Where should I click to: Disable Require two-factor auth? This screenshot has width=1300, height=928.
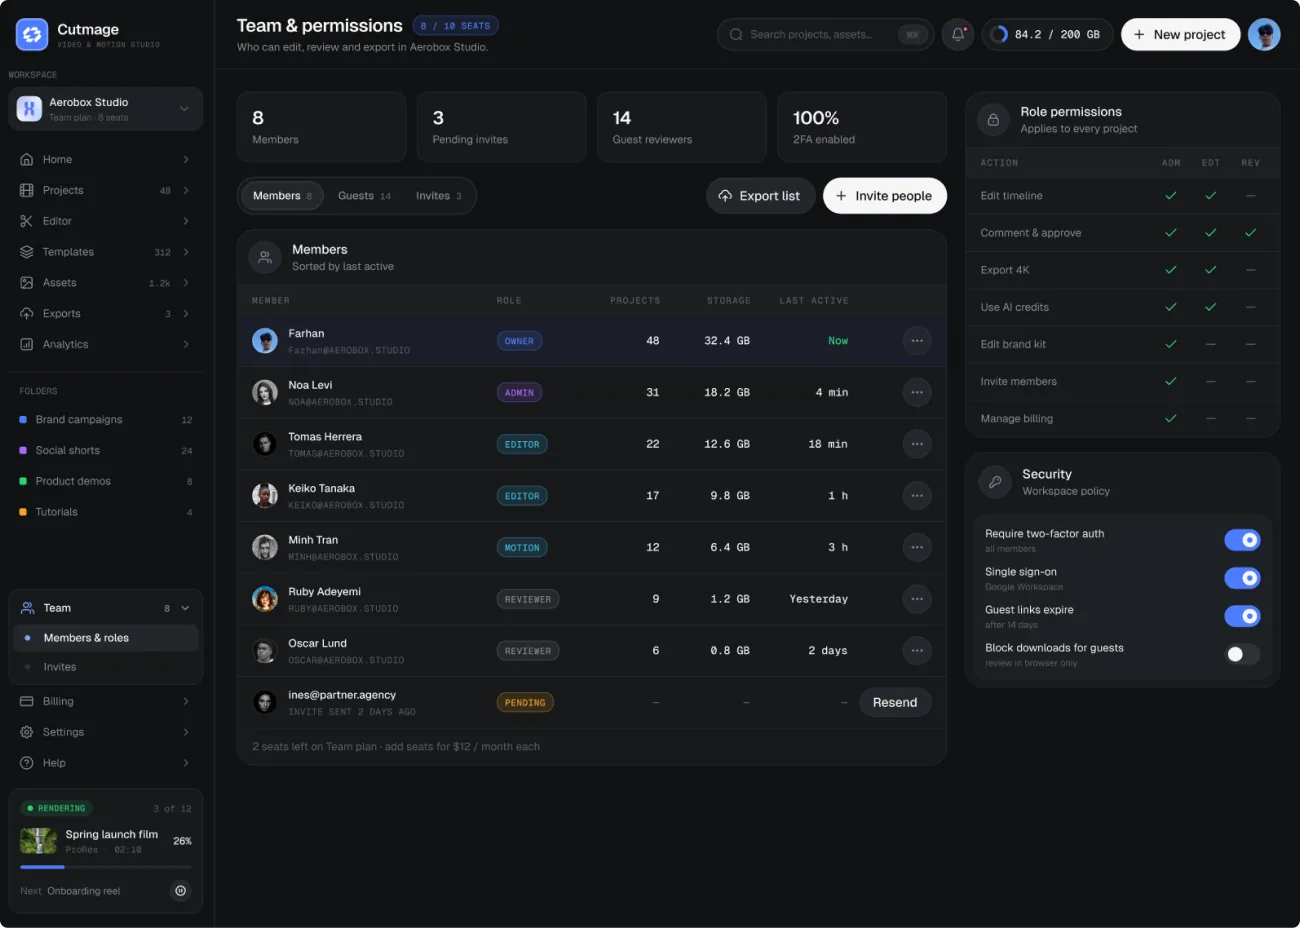[x=1242, y=540]
